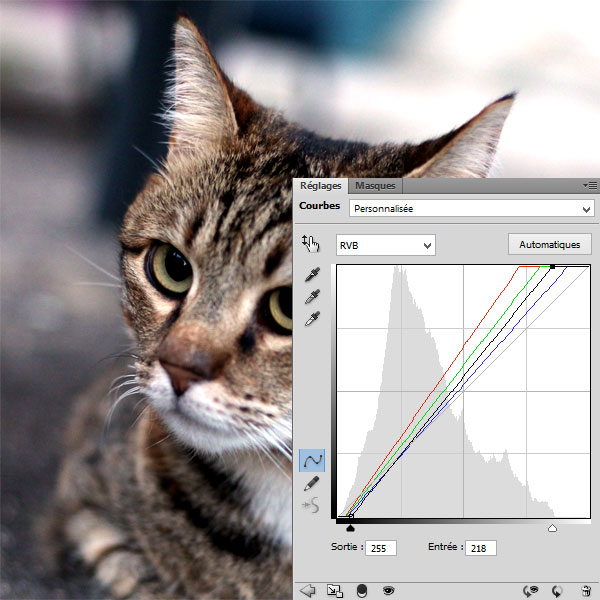Clip adjustment to layer below

coord(362,591)
